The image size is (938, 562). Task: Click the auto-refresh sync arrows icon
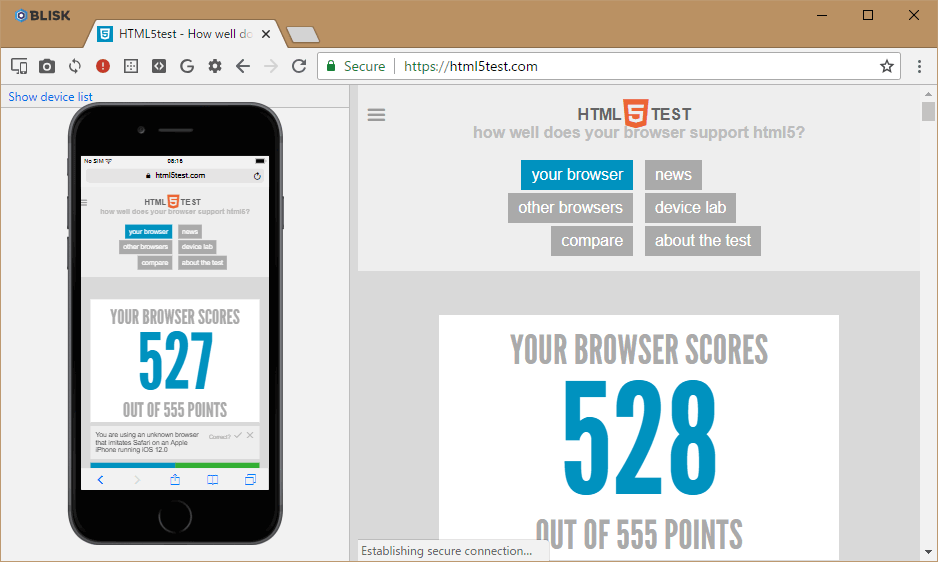75,66
